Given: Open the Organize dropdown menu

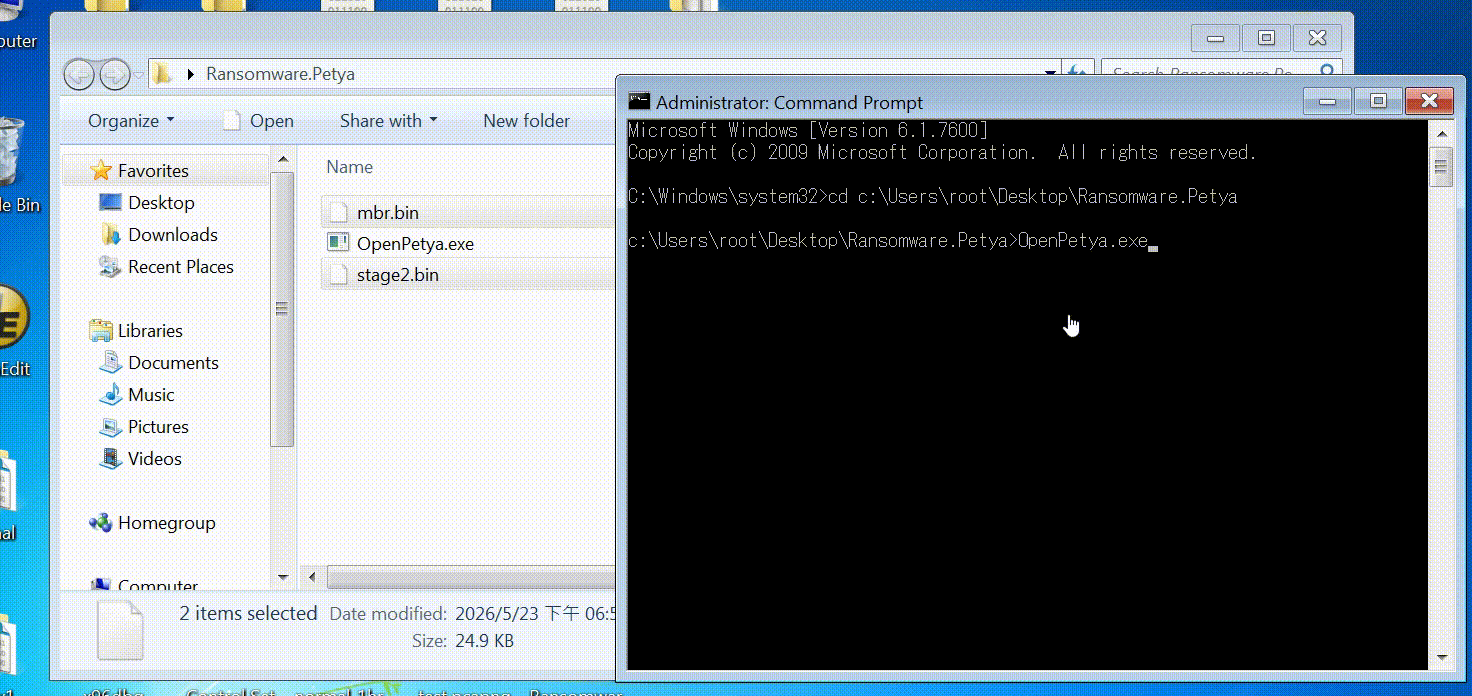Looking at the screenshot, I should click(x=131, y=121).
